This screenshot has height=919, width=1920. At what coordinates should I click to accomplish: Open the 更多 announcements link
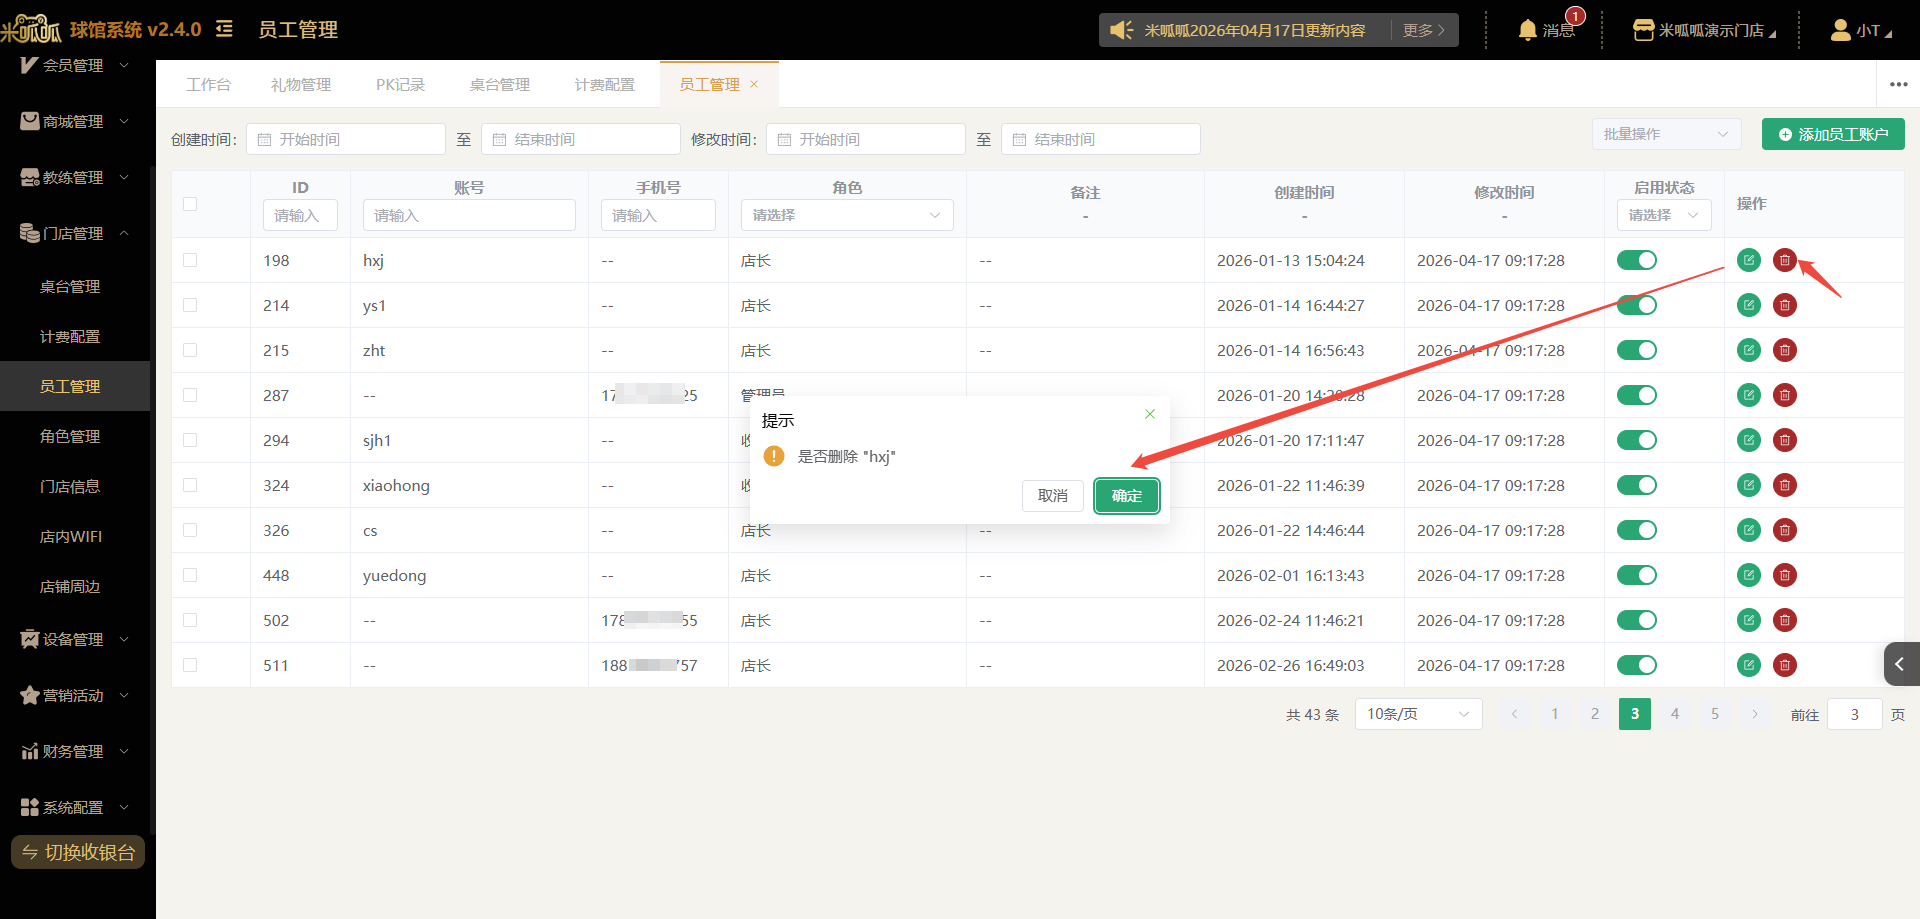coord(1424,30)
